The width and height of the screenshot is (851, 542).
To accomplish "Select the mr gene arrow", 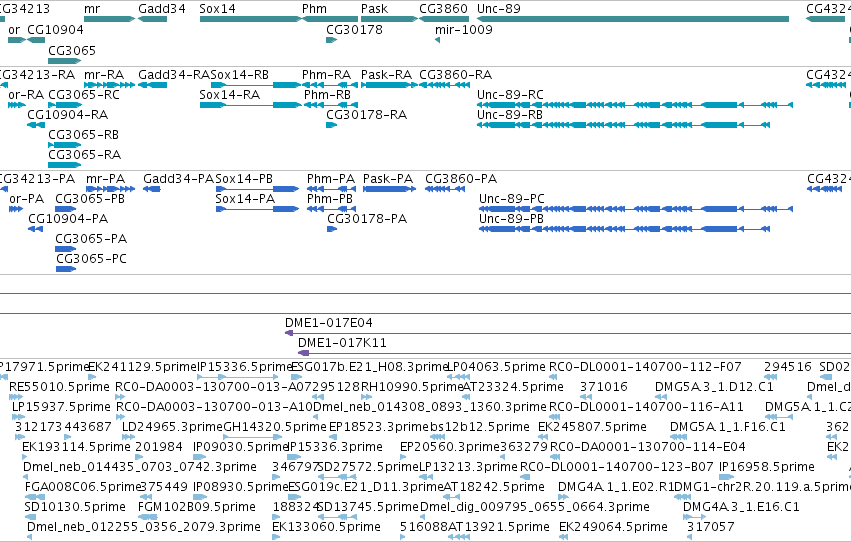I will (110, 19).
